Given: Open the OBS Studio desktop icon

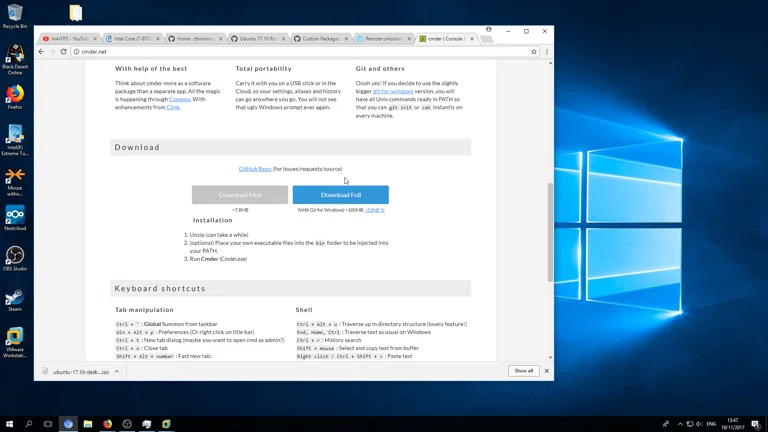Looking at the screenshot, I should point(15,257).
